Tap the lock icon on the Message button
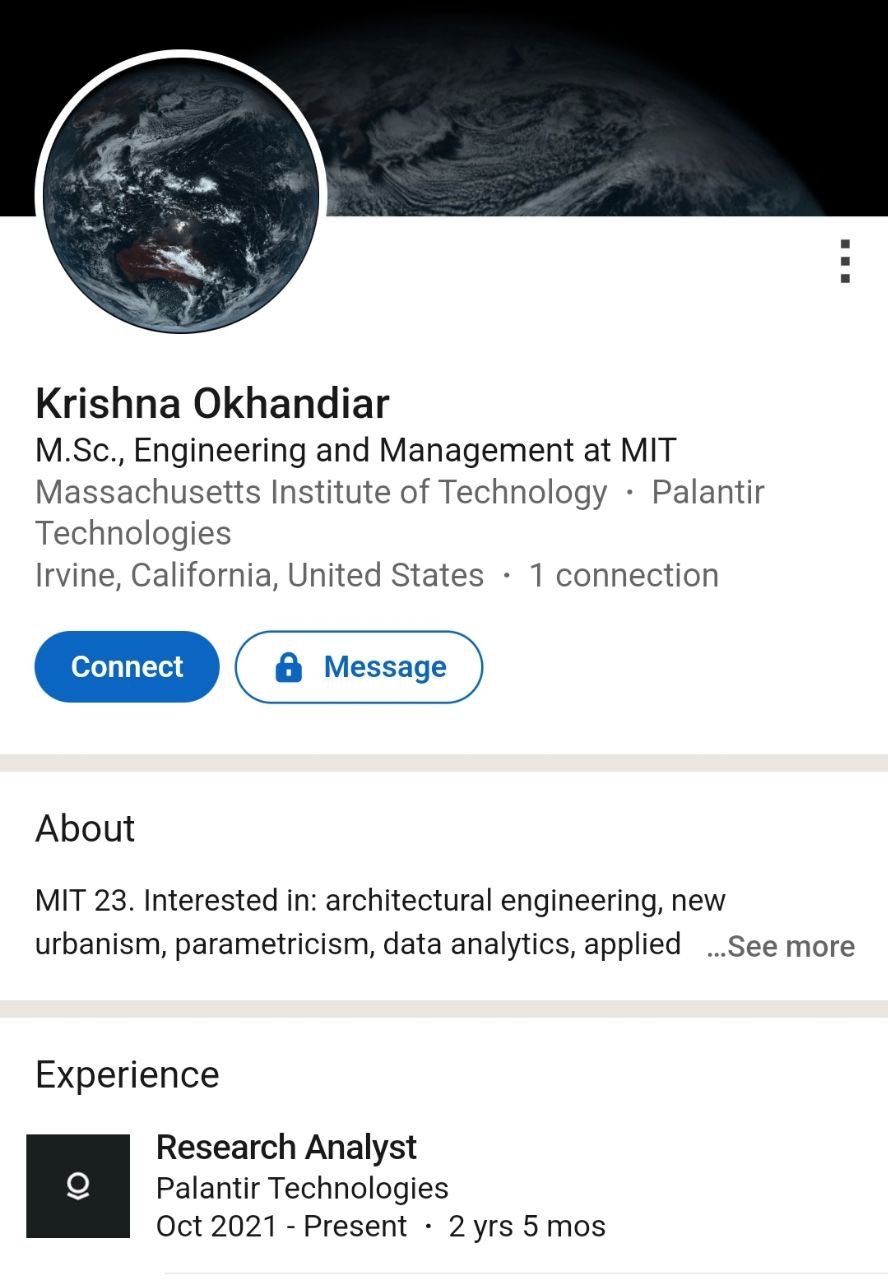Screen dimensions: 888x1280 tap(288, 667)
